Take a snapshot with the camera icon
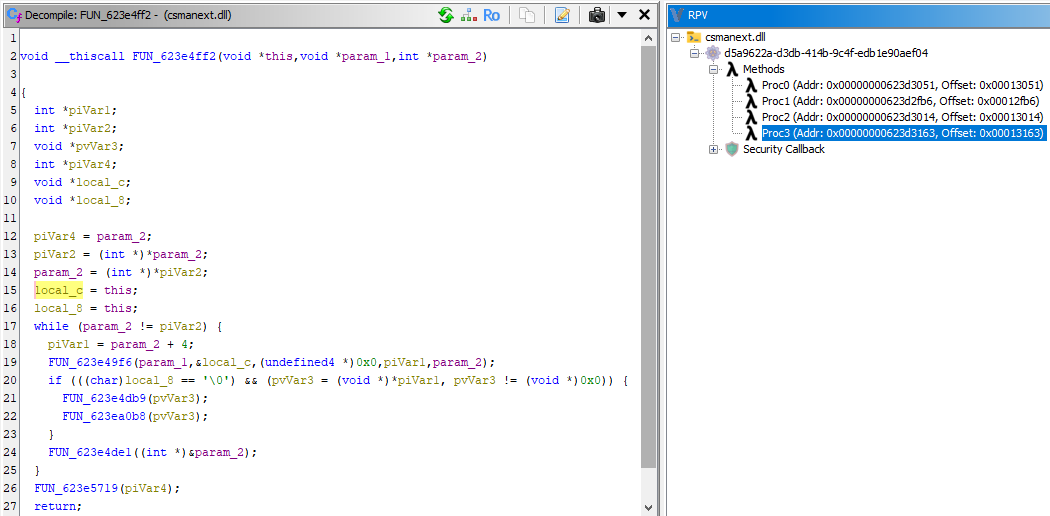This screenshot has height=516, width=1050. tap(597, 15)
